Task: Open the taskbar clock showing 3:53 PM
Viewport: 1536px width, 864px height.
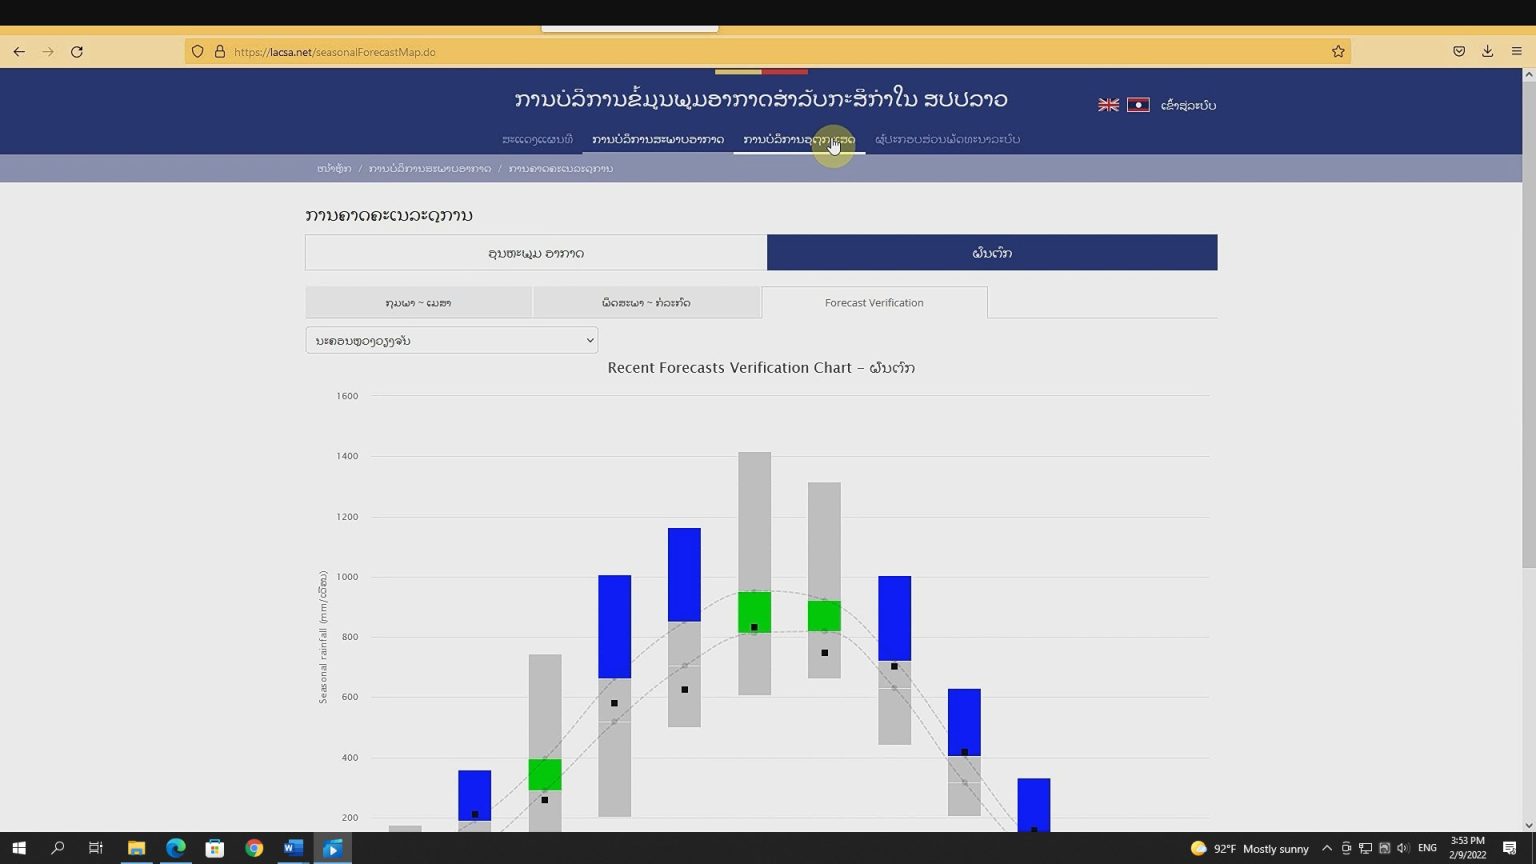Action: 1467,848
